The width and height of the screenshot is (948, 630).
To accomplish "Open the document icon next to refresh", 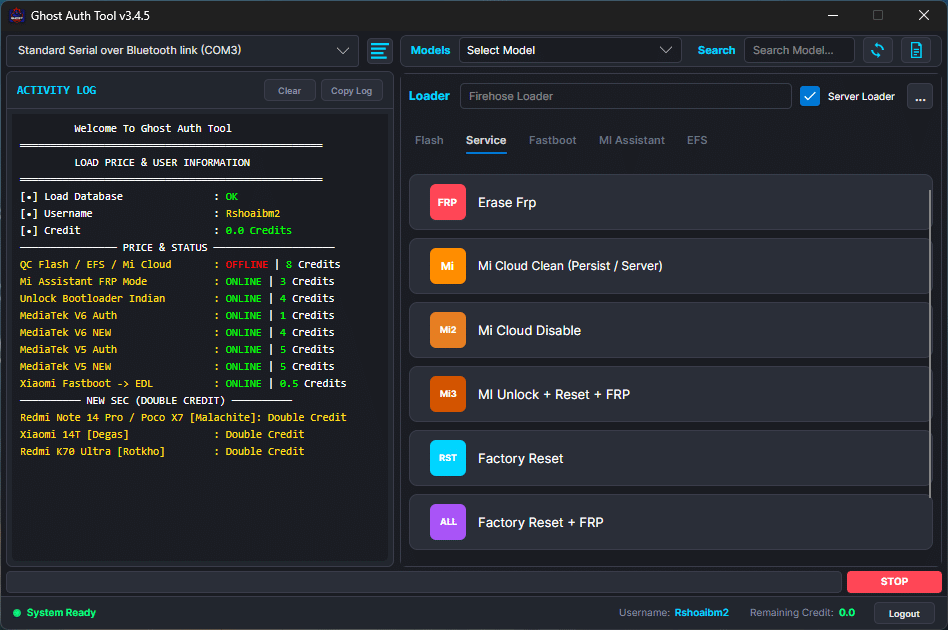I will click(916, 50).
